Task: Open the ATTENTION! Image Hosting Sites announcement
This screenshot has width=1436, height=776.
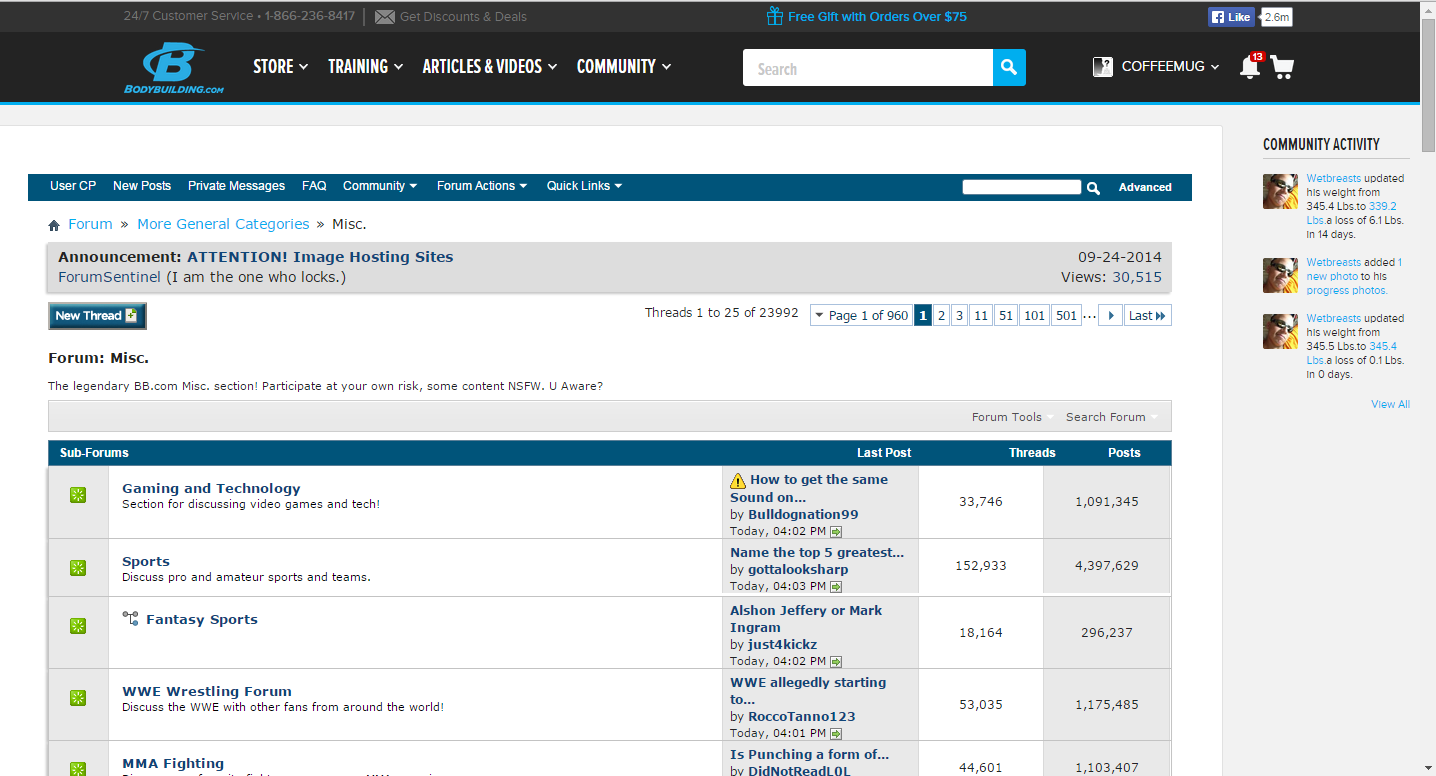Action: (x=320, y=257)
